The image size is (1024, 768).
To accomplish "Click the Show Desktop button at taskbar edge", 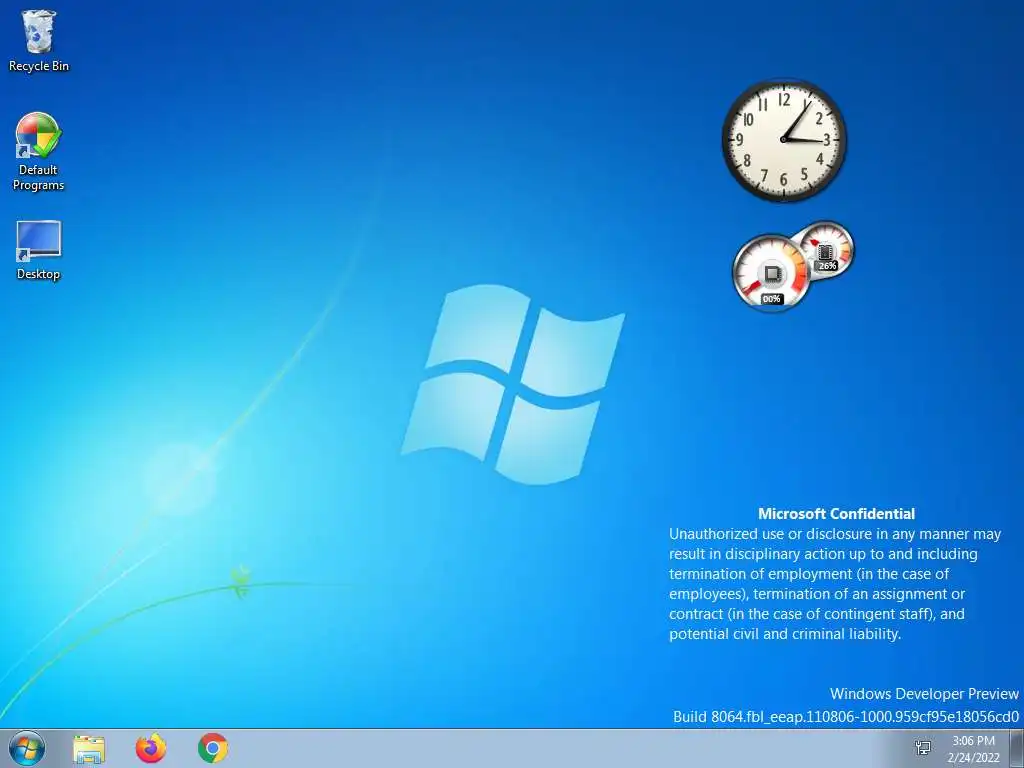I will tap(1017, 748).
